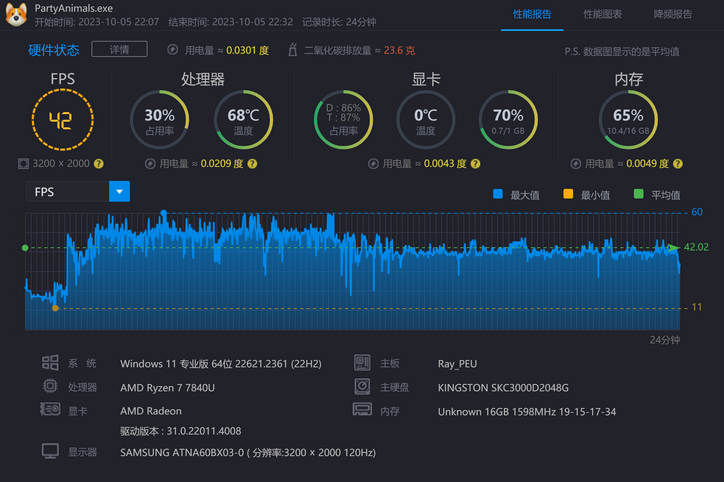The width and height of the screenshot is (724, 482).
Task: Open the 降频报告 tab
Action: point(672,14)
